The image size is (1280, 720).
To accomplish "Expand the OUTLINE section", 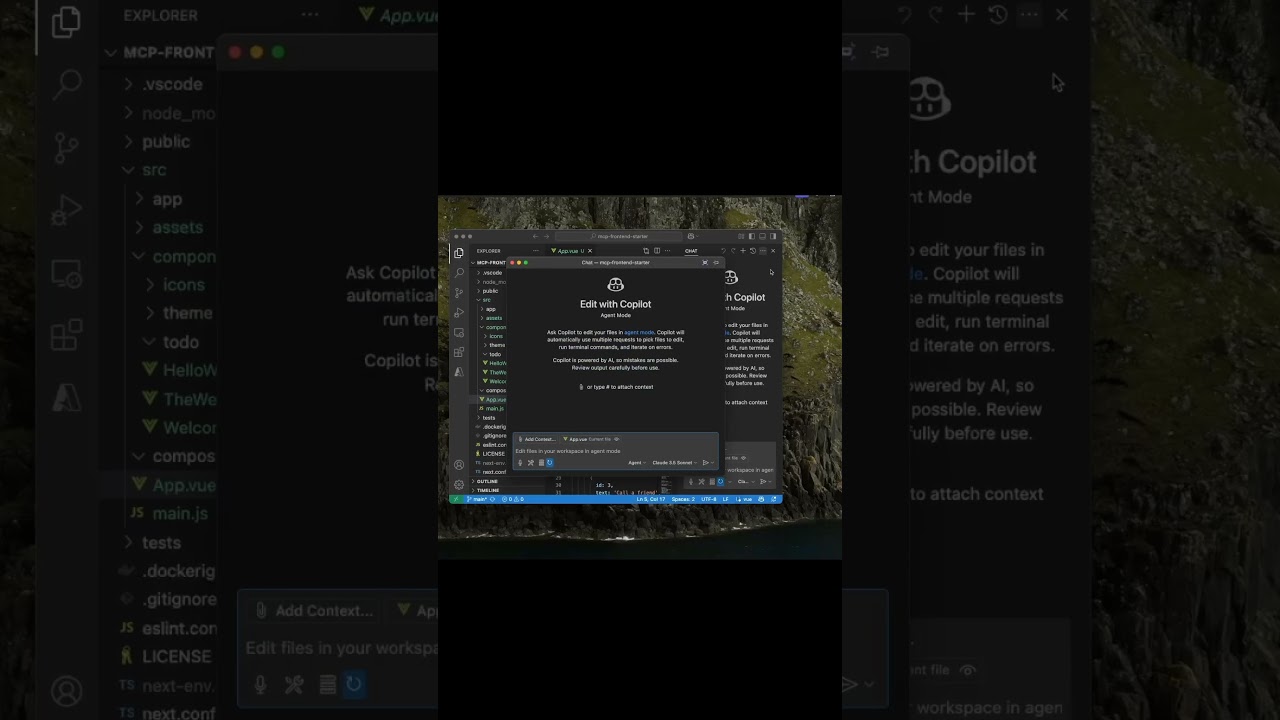I will (486, 481).
